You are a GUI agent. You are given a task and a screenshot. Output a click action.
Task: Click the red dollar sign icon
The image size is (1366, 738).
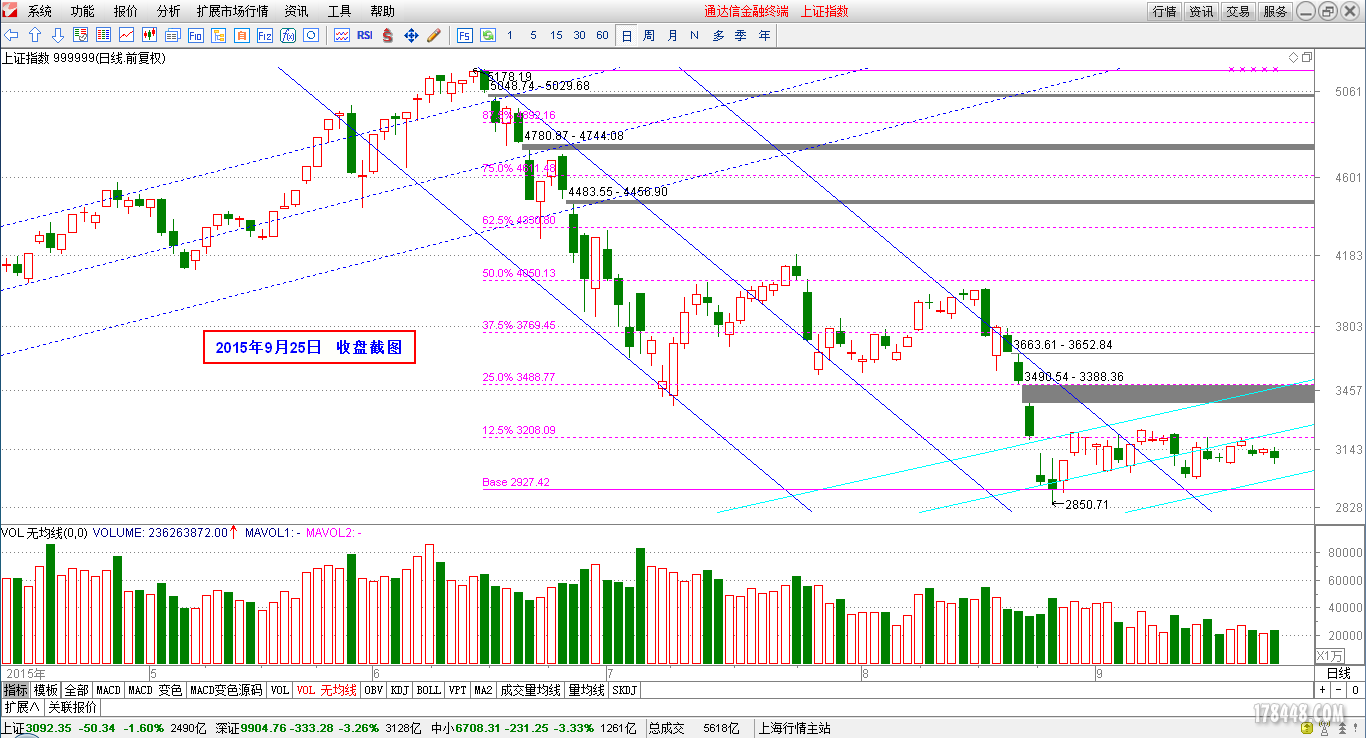(x=388, y=35)
